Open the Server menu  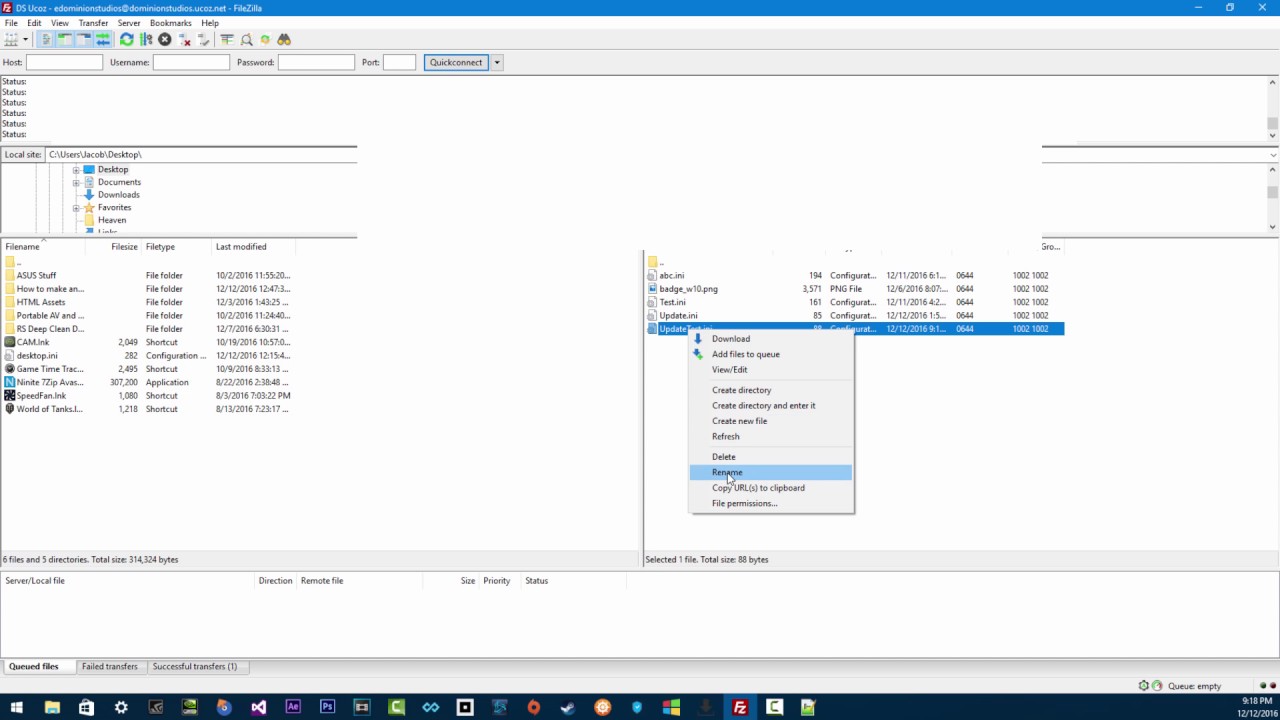[x=129, y=23]
